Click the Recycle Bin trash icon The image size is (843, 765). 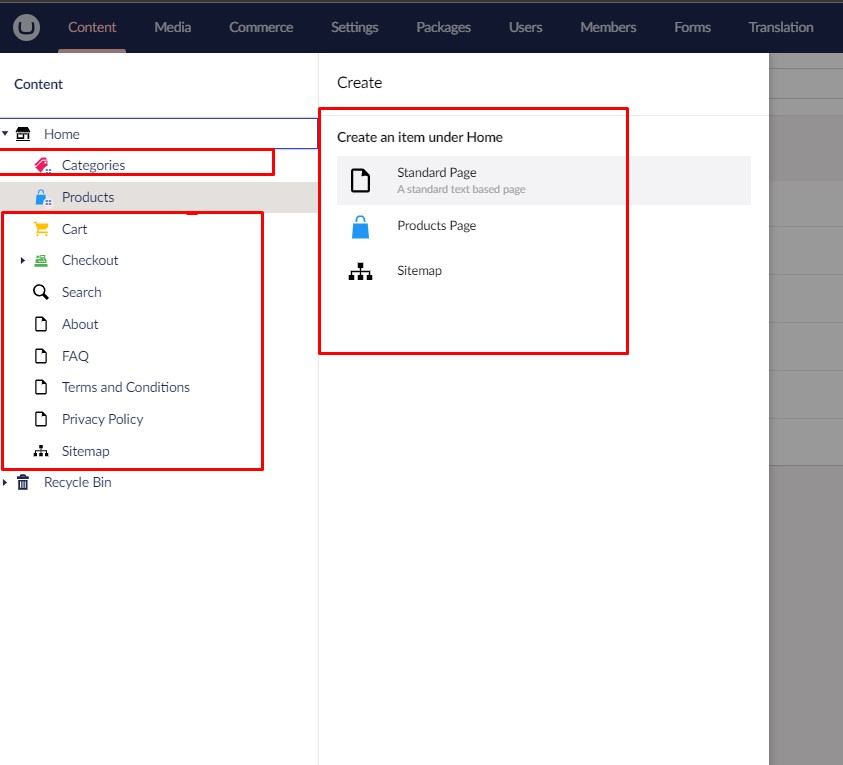pyautogui.click(x=23, y=482)
